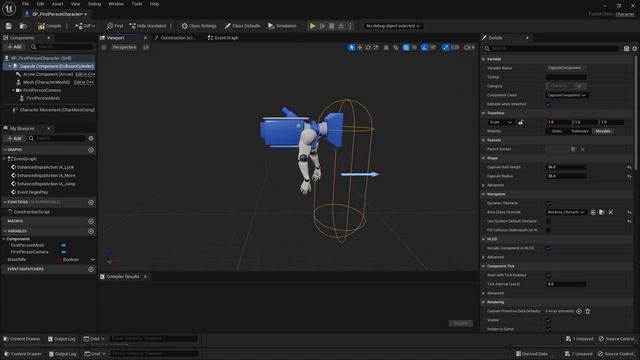Click the Save blueprint icon in toolbar
The image size is (640, 360).
9,26
